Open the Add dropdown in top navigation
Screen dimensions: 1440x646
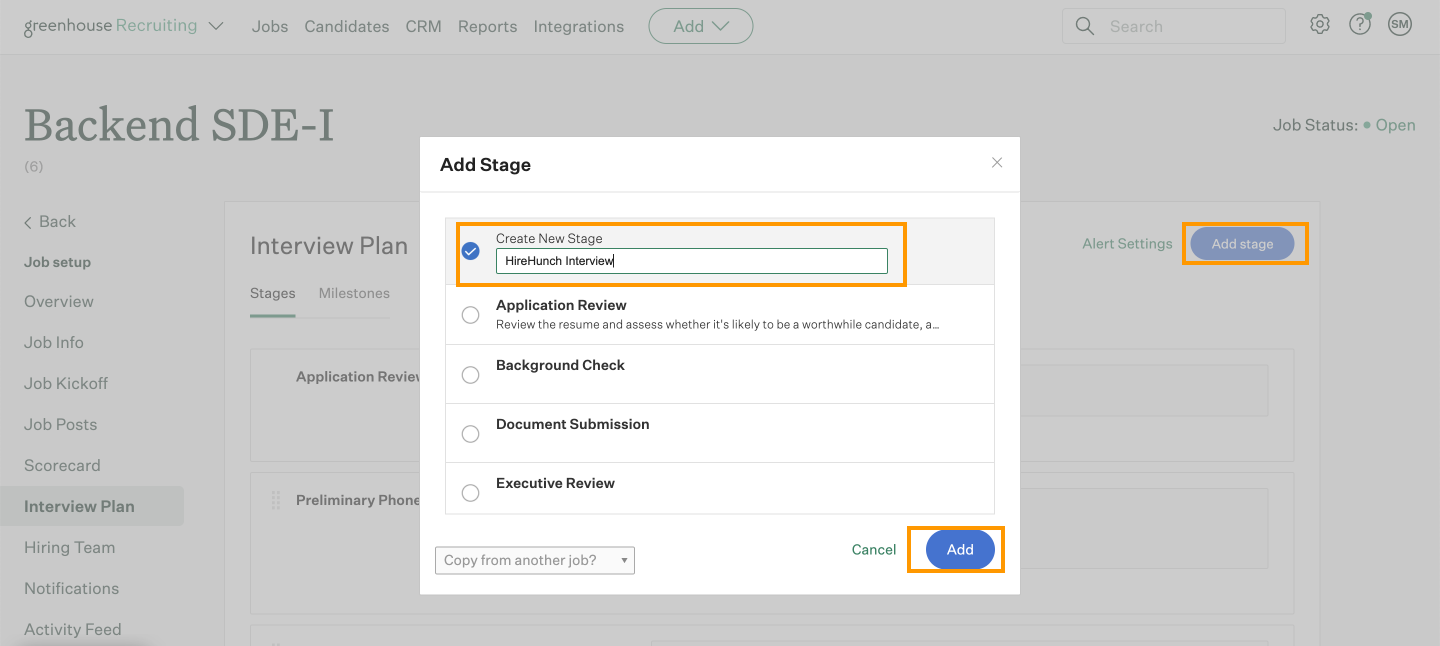(x=701, y=26)
